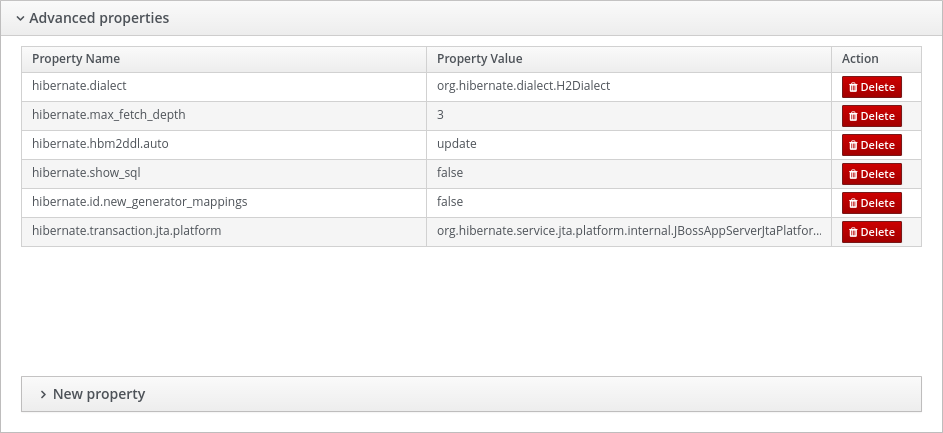
Task: Select the hibernate.id.new_generator_mappings name cell
Action: 224,202
